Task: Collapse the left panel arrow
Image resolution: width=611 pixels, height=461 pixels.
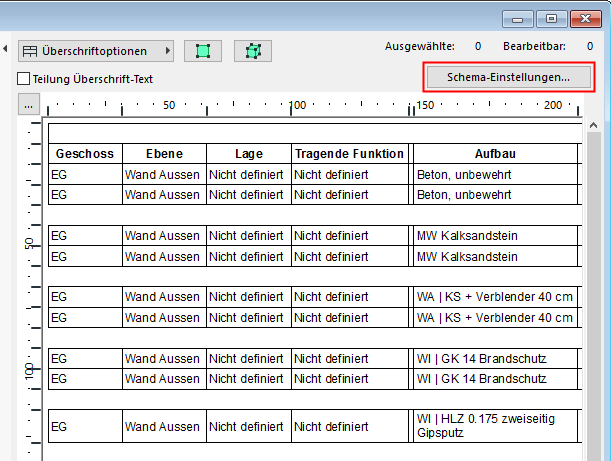Action: point(5,49)
